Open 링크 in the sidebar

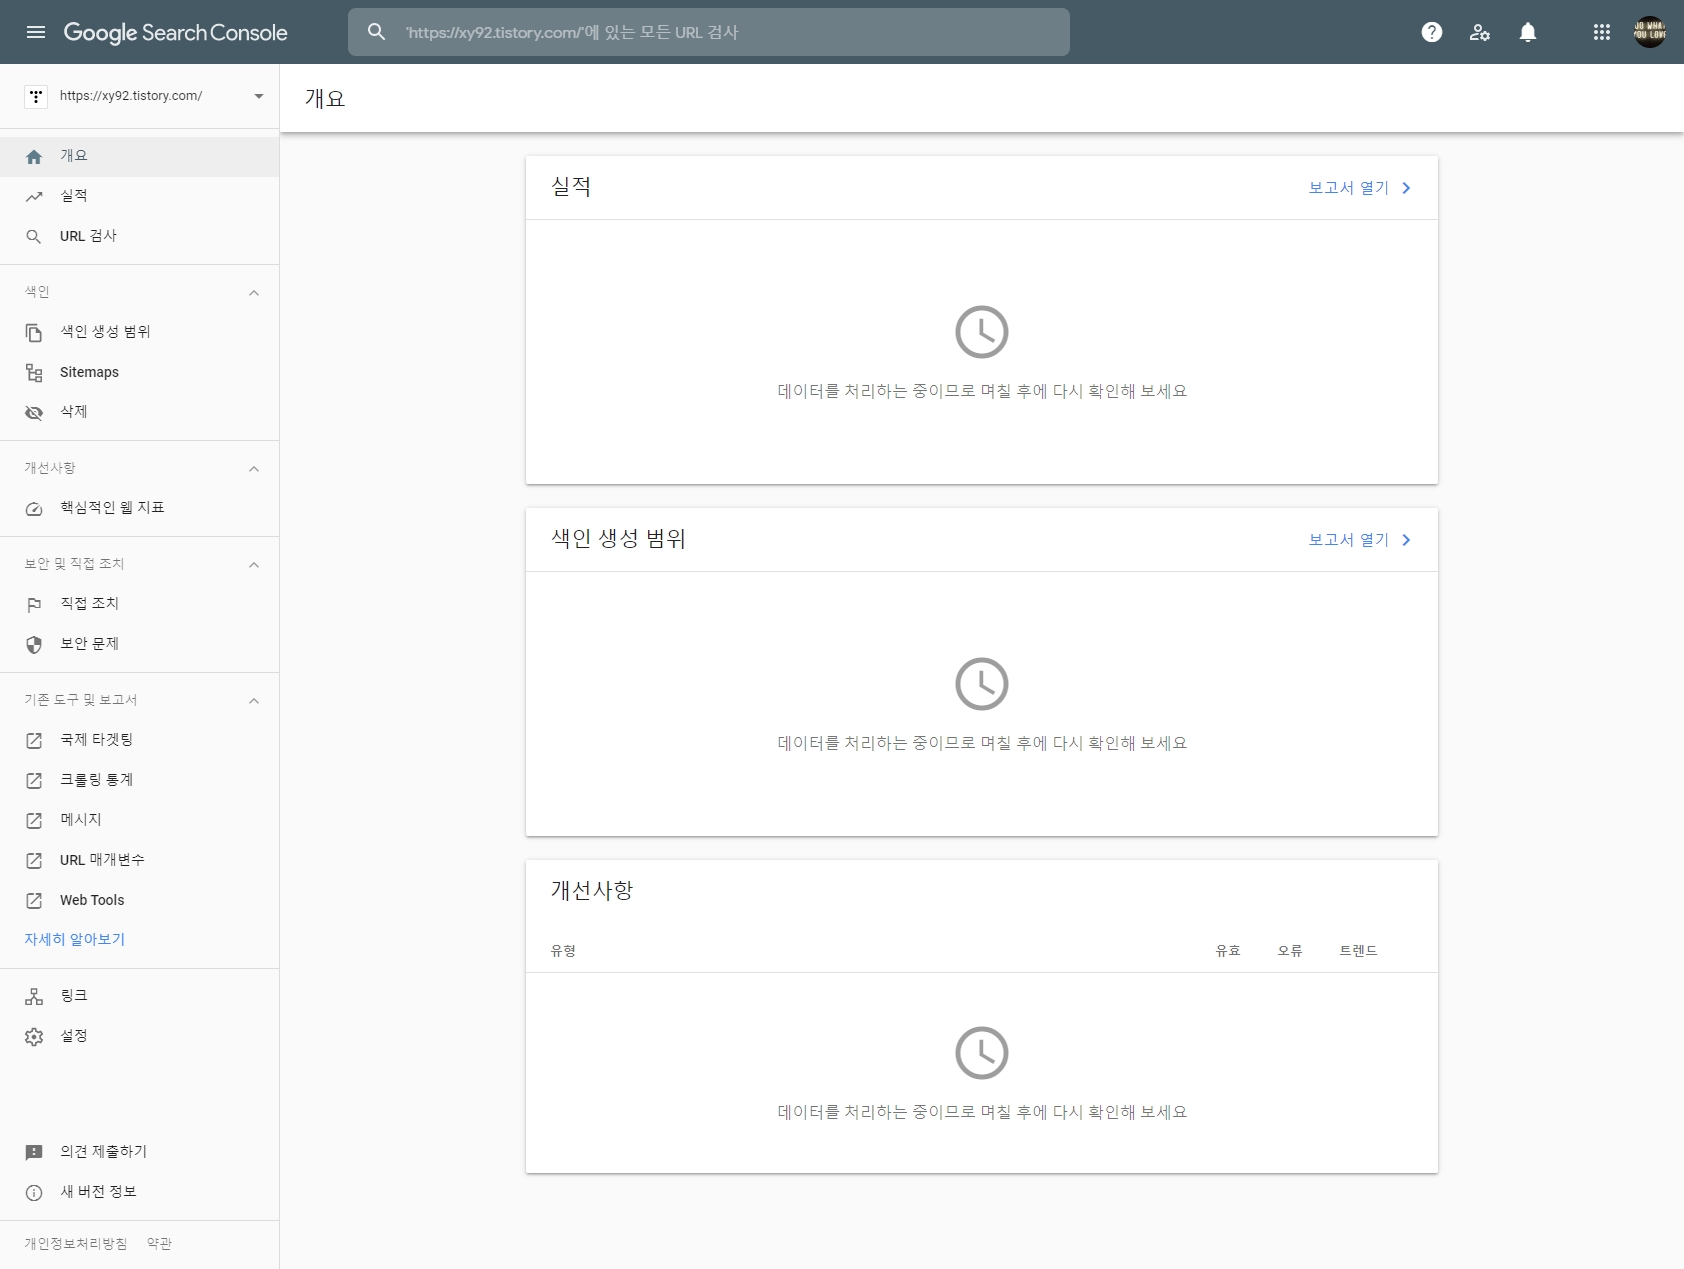coord(139,996)
